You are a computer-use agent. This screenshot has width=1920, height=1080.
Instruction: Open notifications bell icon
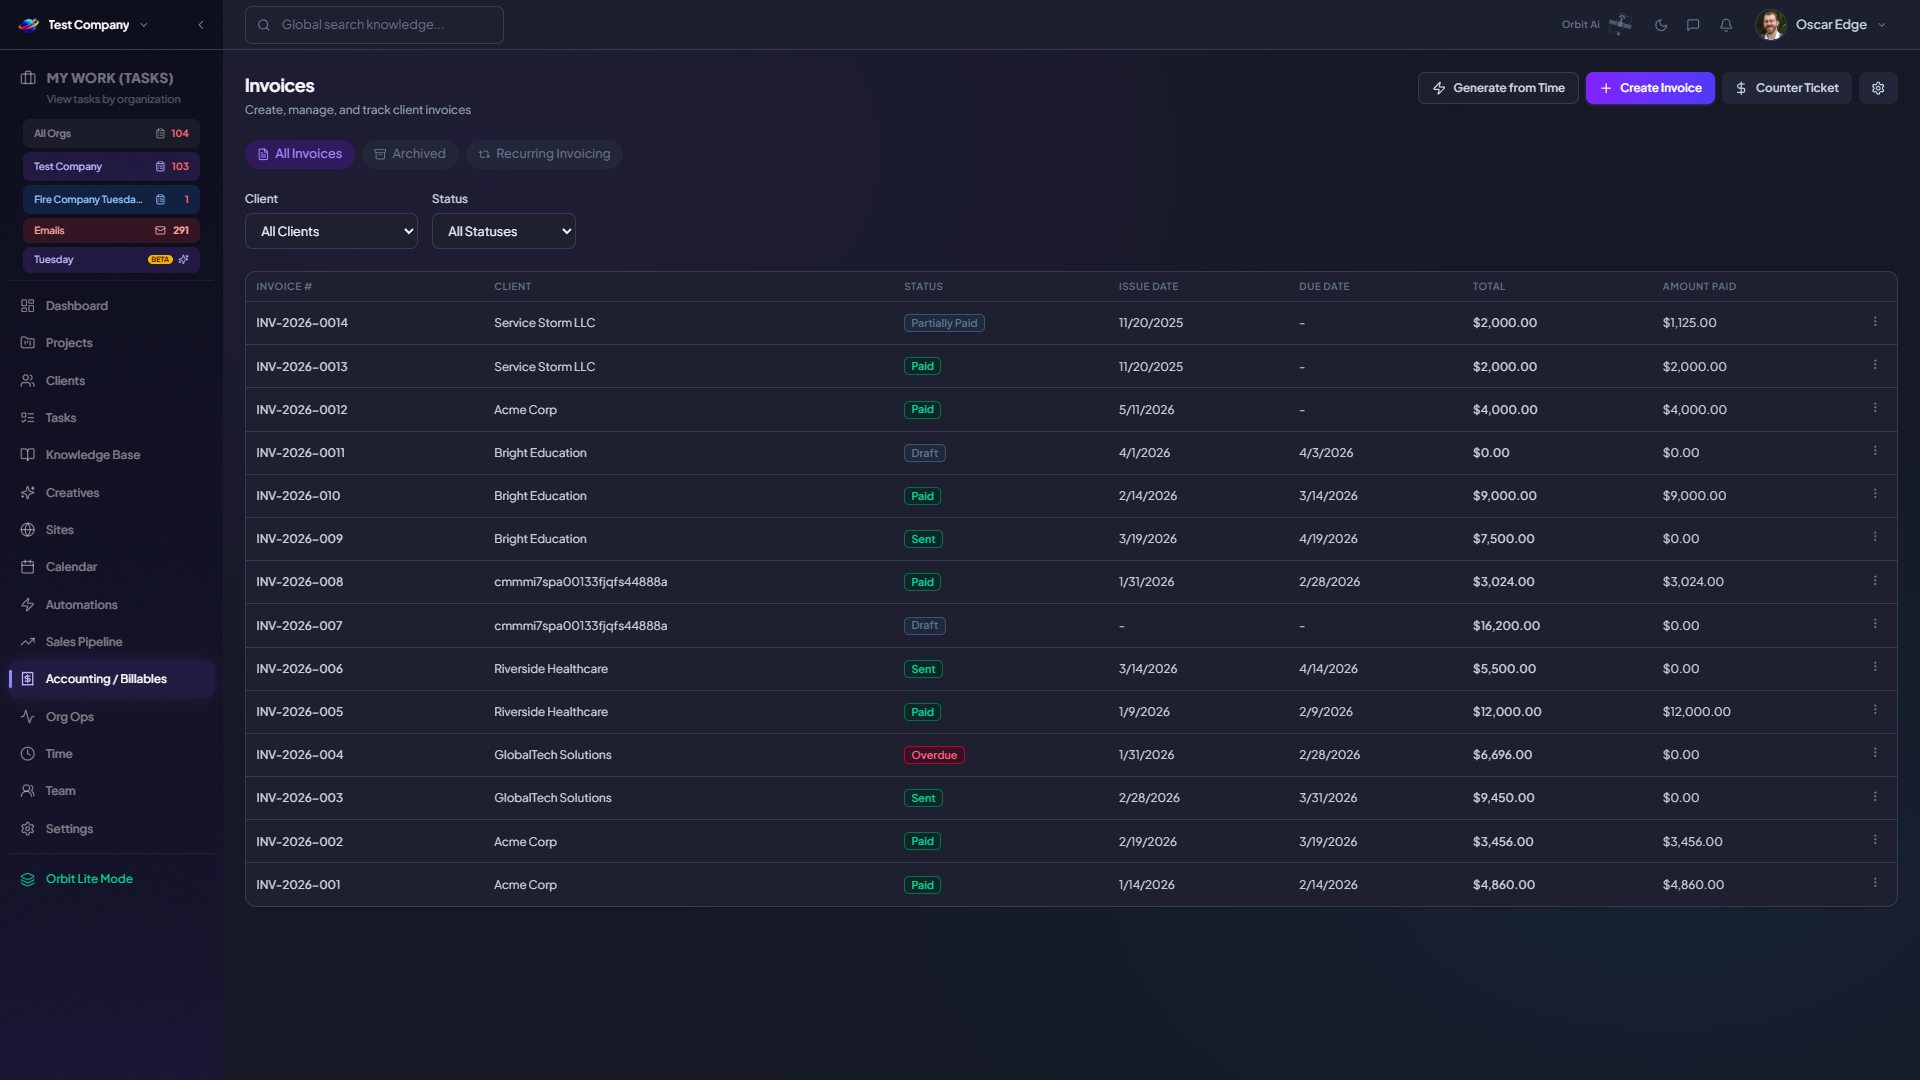pyautogui.click(x=1726, y=25)
